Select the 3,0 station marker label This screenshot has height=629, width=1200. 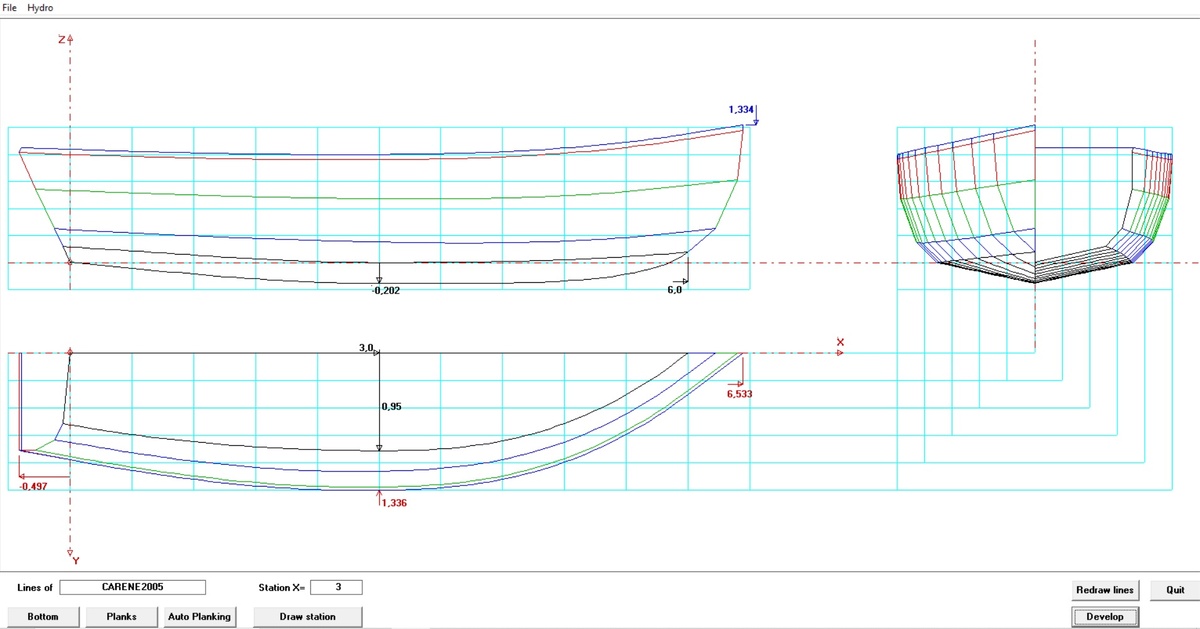pyautogui.click(x=365, y=348)
